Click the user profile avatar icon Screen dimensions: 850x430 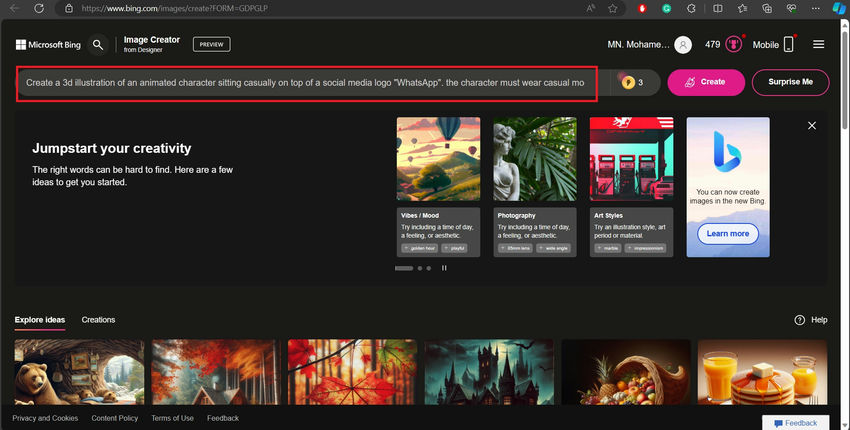pyautogui.click(x=683, y=44)
